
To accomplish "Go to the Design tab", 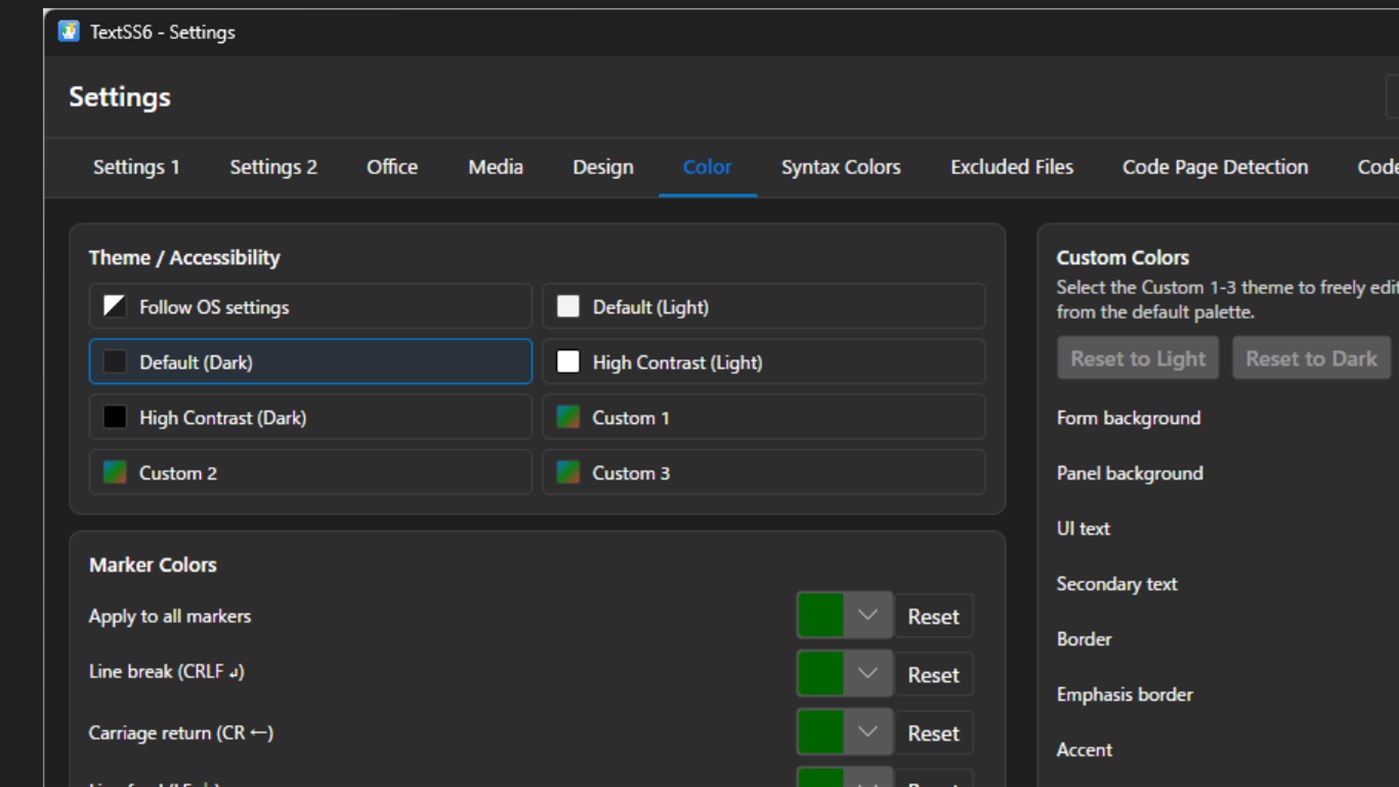I will pyautogui.click(x=603, y=167).
